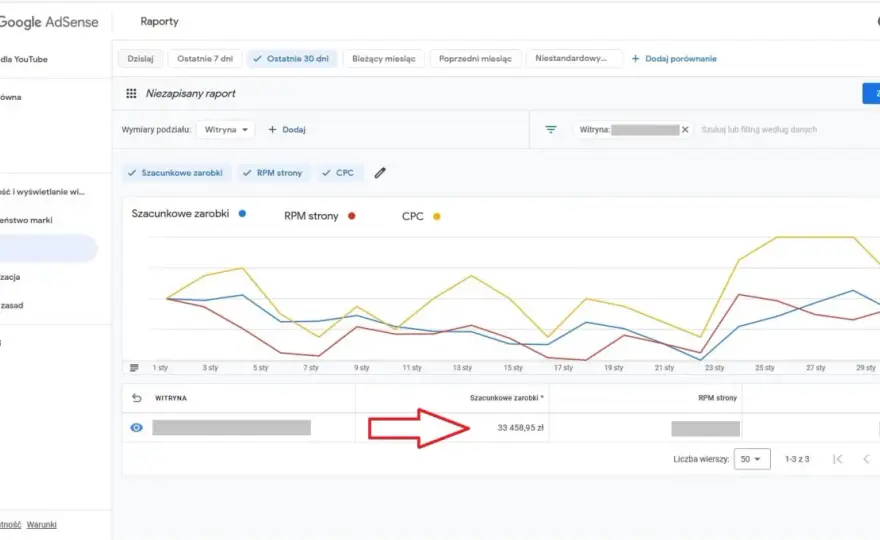Click the chart legend toggle icon below graph
Image resolution: width=880 pixels, height=540 pixels.
[x=134, y=368]
